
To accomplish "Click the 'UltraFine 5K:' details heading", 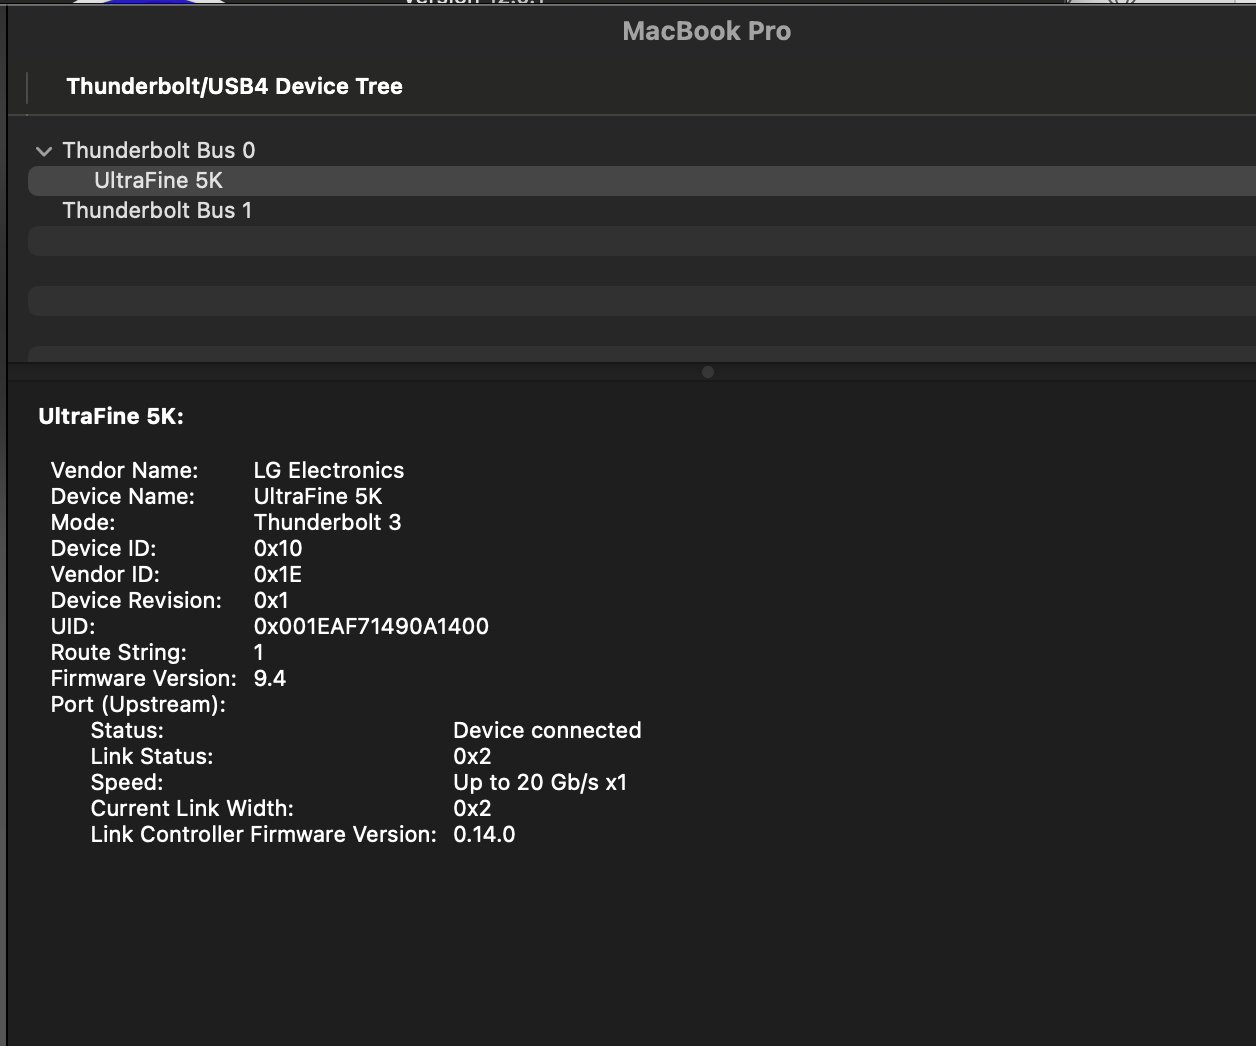I will coord(111,417).
